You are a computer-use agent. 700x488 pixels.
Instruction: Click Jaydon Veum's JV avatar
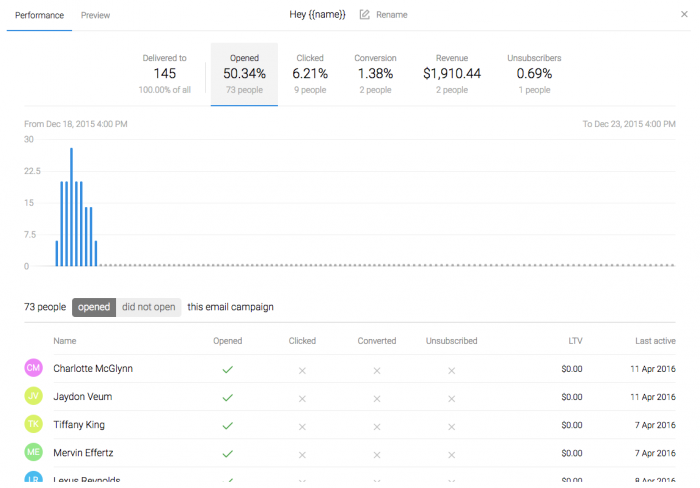point(33,397)
